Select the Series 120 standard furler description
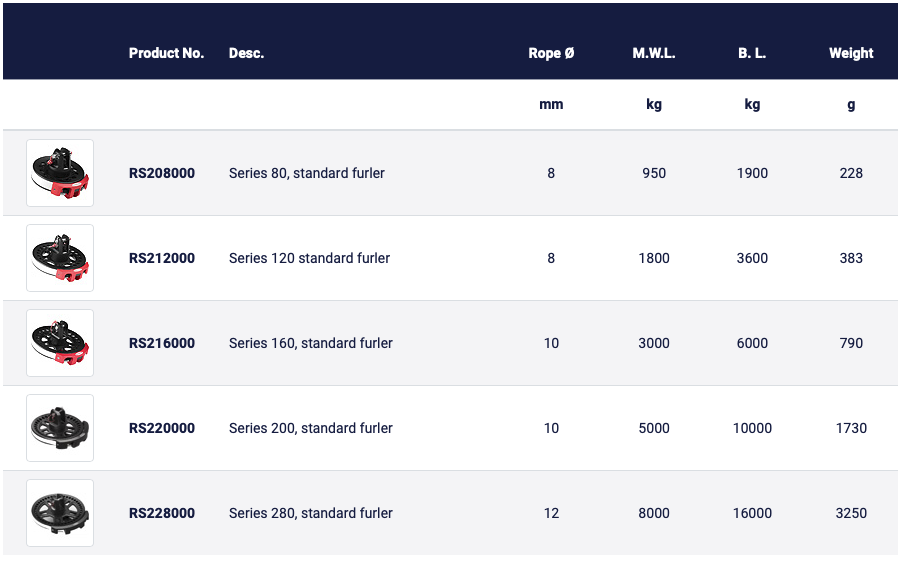The width and height of the screenshot is (898, 561). (x=309, y=258)
